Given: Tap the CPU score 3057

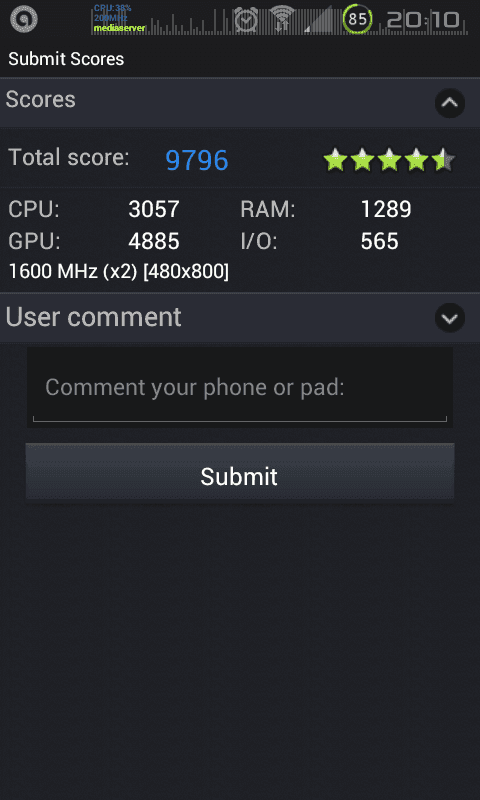Looking at the screenshot, I should tap(154, 209).
